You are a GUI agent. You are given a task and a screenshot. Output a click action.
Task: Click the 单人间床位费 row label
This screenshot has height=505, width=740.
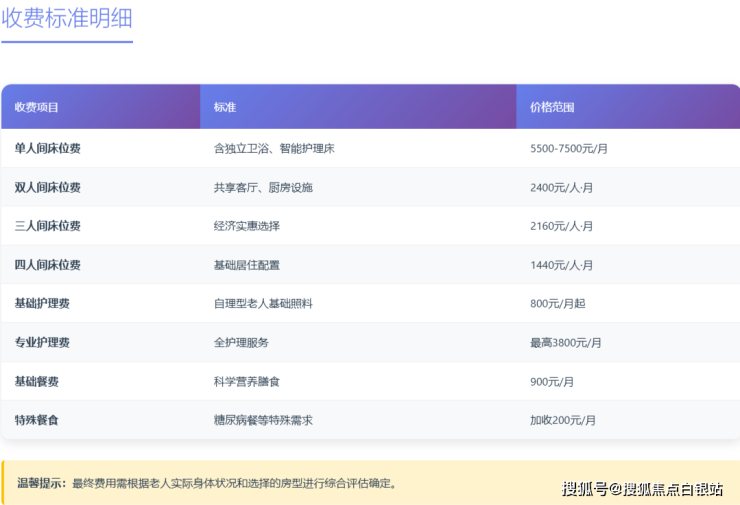click(48, 148)
